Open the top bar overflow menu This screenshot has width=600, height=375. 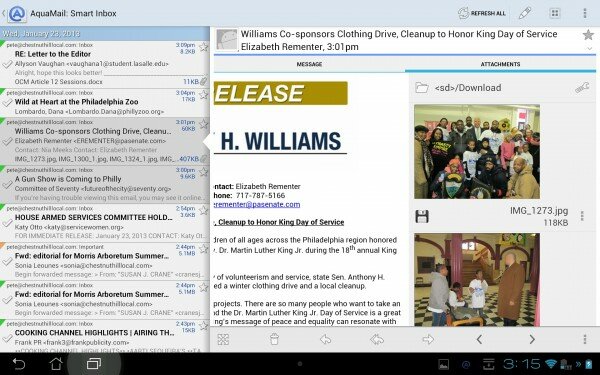click(585, 13)
